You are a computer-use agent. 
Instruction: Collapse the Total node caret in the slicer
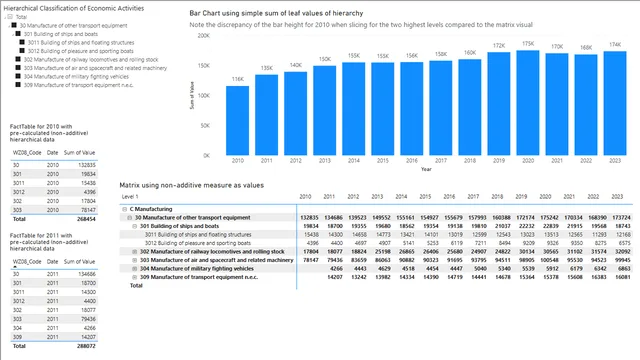5,17
